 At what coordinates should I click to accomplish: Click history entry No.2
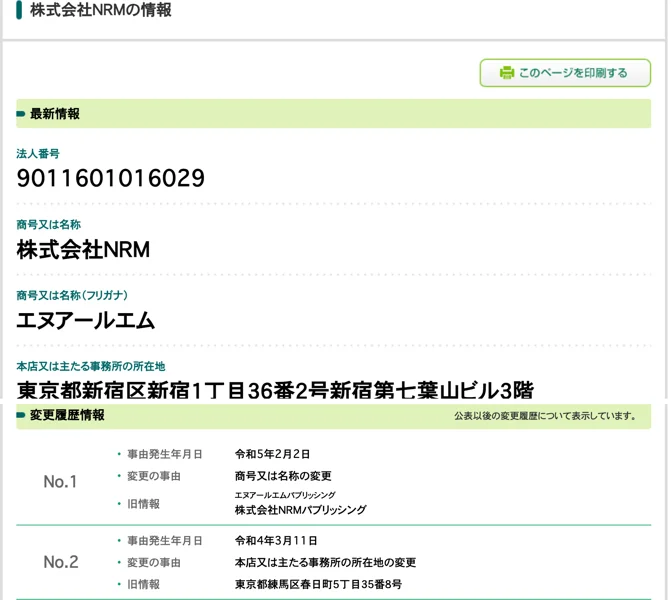pyautogui.click(x=61, y=562)
